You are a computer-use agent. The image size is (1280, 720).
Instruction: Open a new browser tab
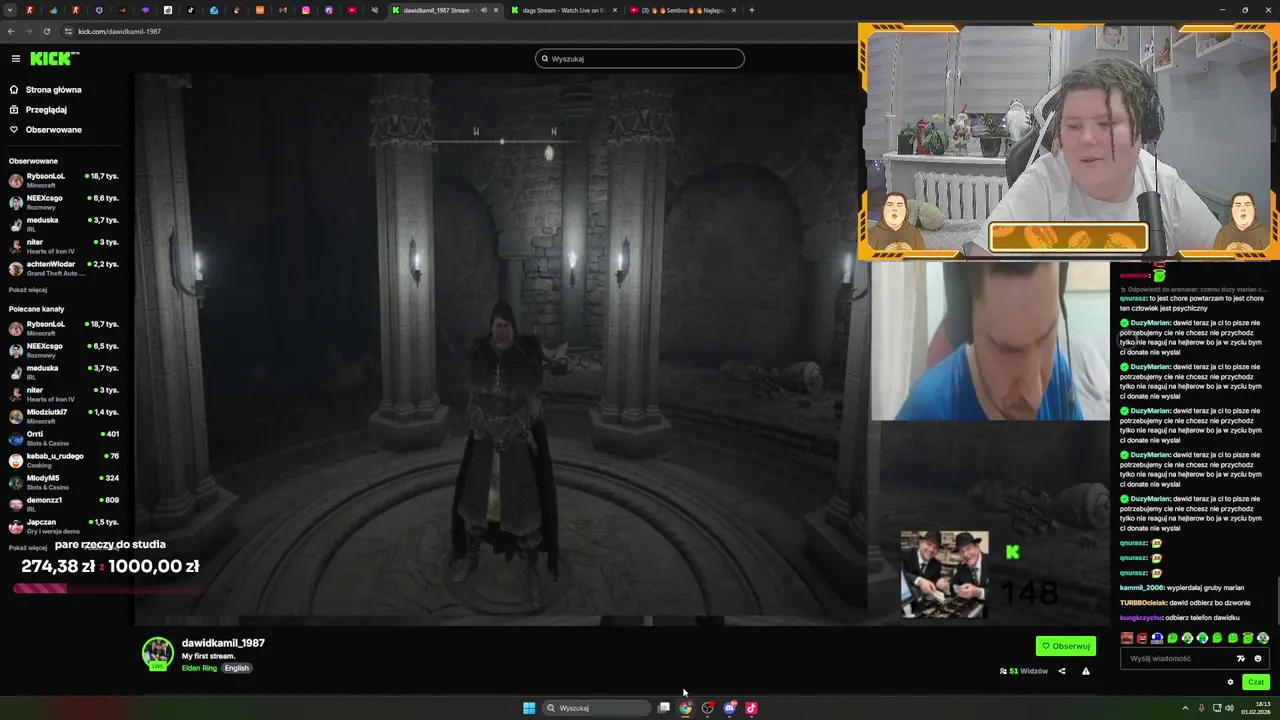pos(752,10)
